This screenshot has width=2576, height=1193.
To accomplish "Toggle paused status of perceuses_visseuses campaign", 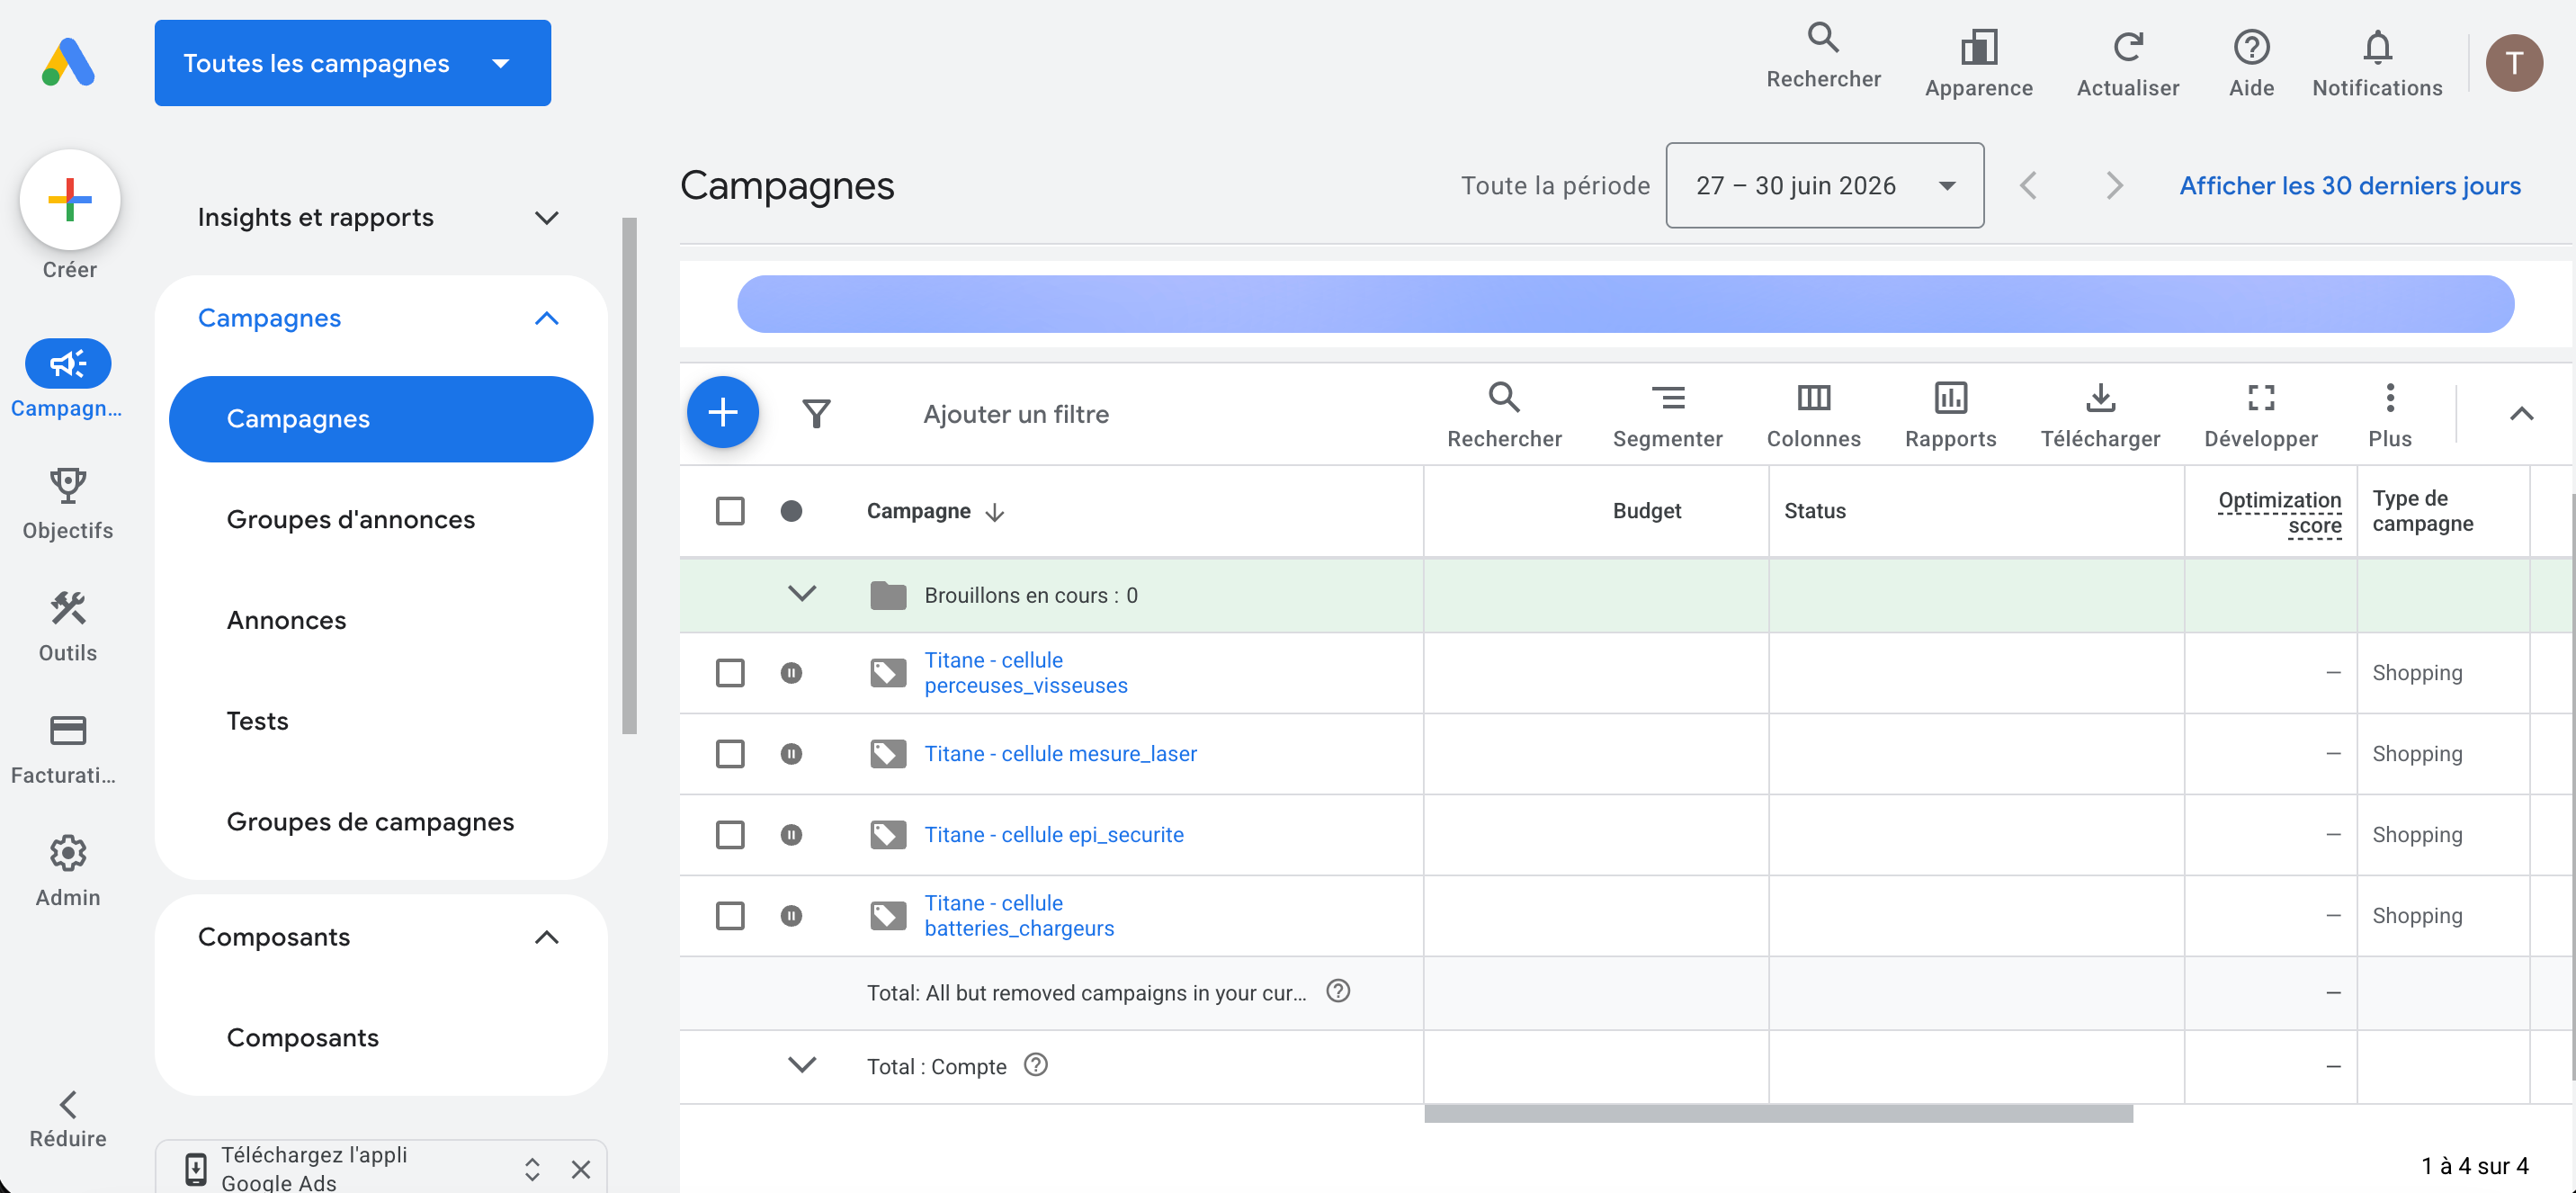I will [791, 673].
